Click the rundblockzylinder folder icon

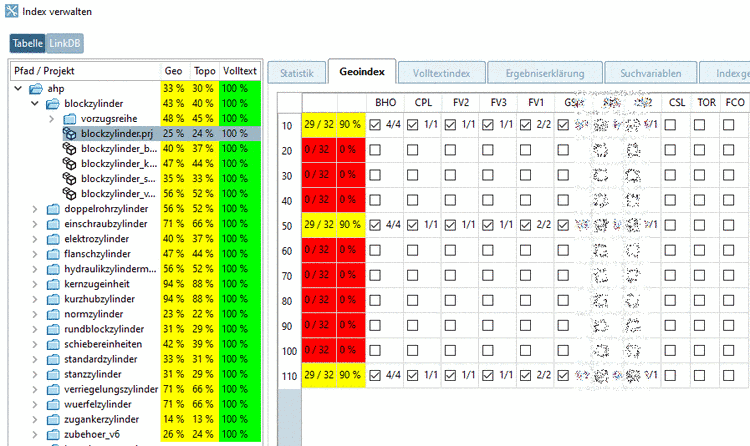(53, 329)
